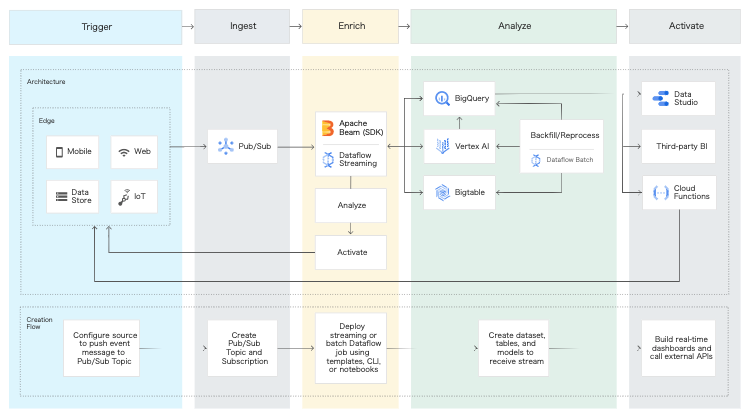Click the IoT sensor icon

coord(124,197)
